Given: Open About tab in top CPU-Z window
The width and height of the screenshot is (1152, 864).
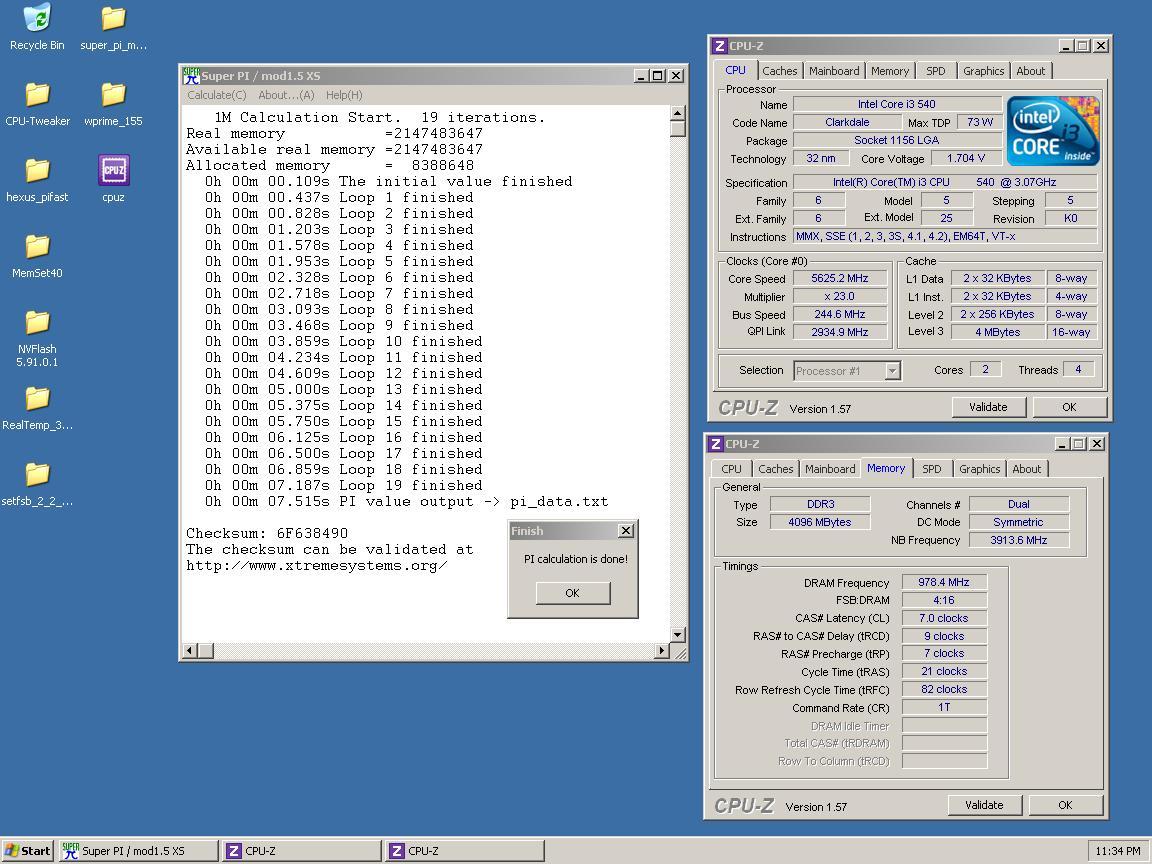Looking at the screenshot, I should pos(1031,71).
